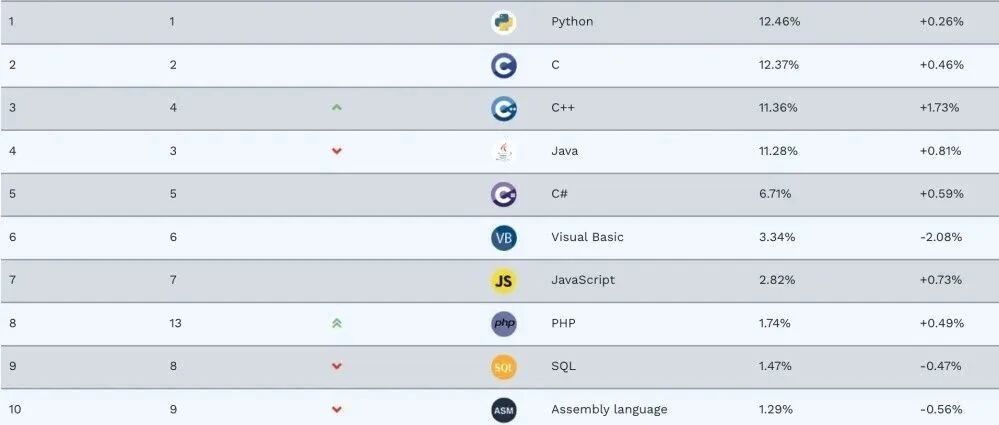Click the red down arrow in SQL row
999x425 pixels.
(337, 366)
